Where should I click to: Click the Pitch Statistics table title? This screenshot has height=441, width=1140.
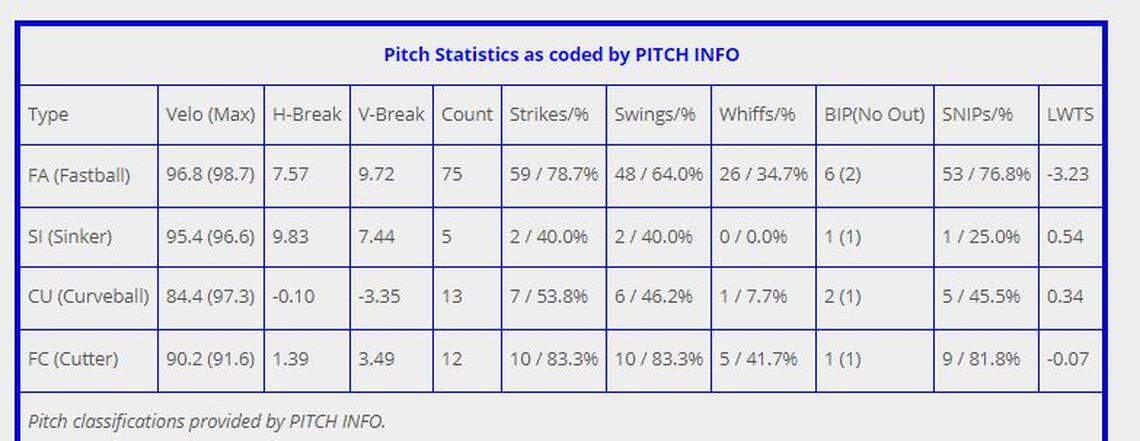point(561,54)
